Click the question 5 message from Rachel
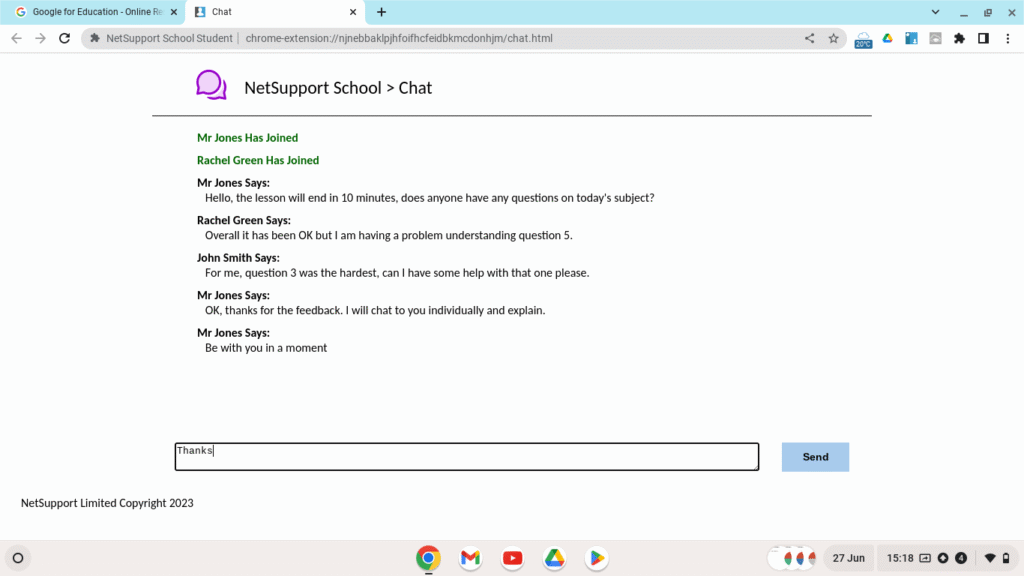This screenshot has height=576, width=1024. [389, 235]
